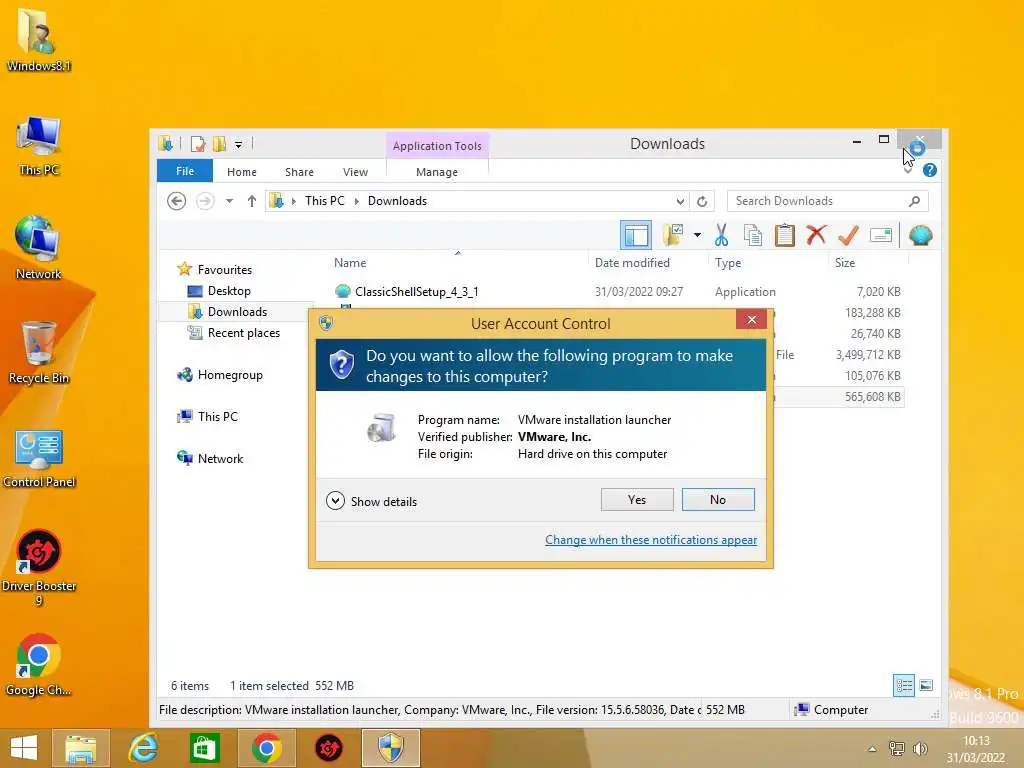Screen dimensions: 1024x768
Task: Click Quick Access new folder icon
Action: coord(219,144)
